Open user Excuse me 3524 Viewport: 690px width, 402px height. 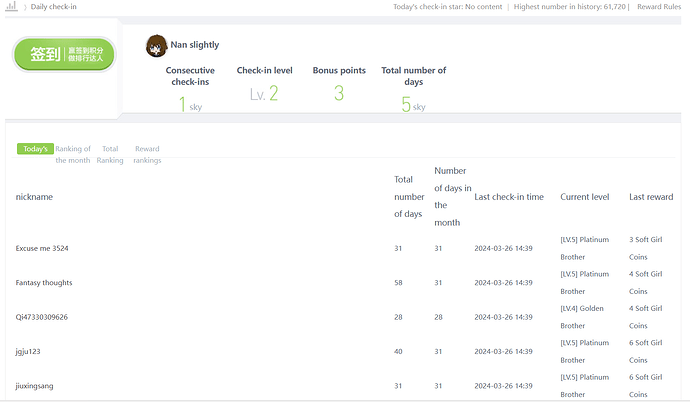pos(42,248)
